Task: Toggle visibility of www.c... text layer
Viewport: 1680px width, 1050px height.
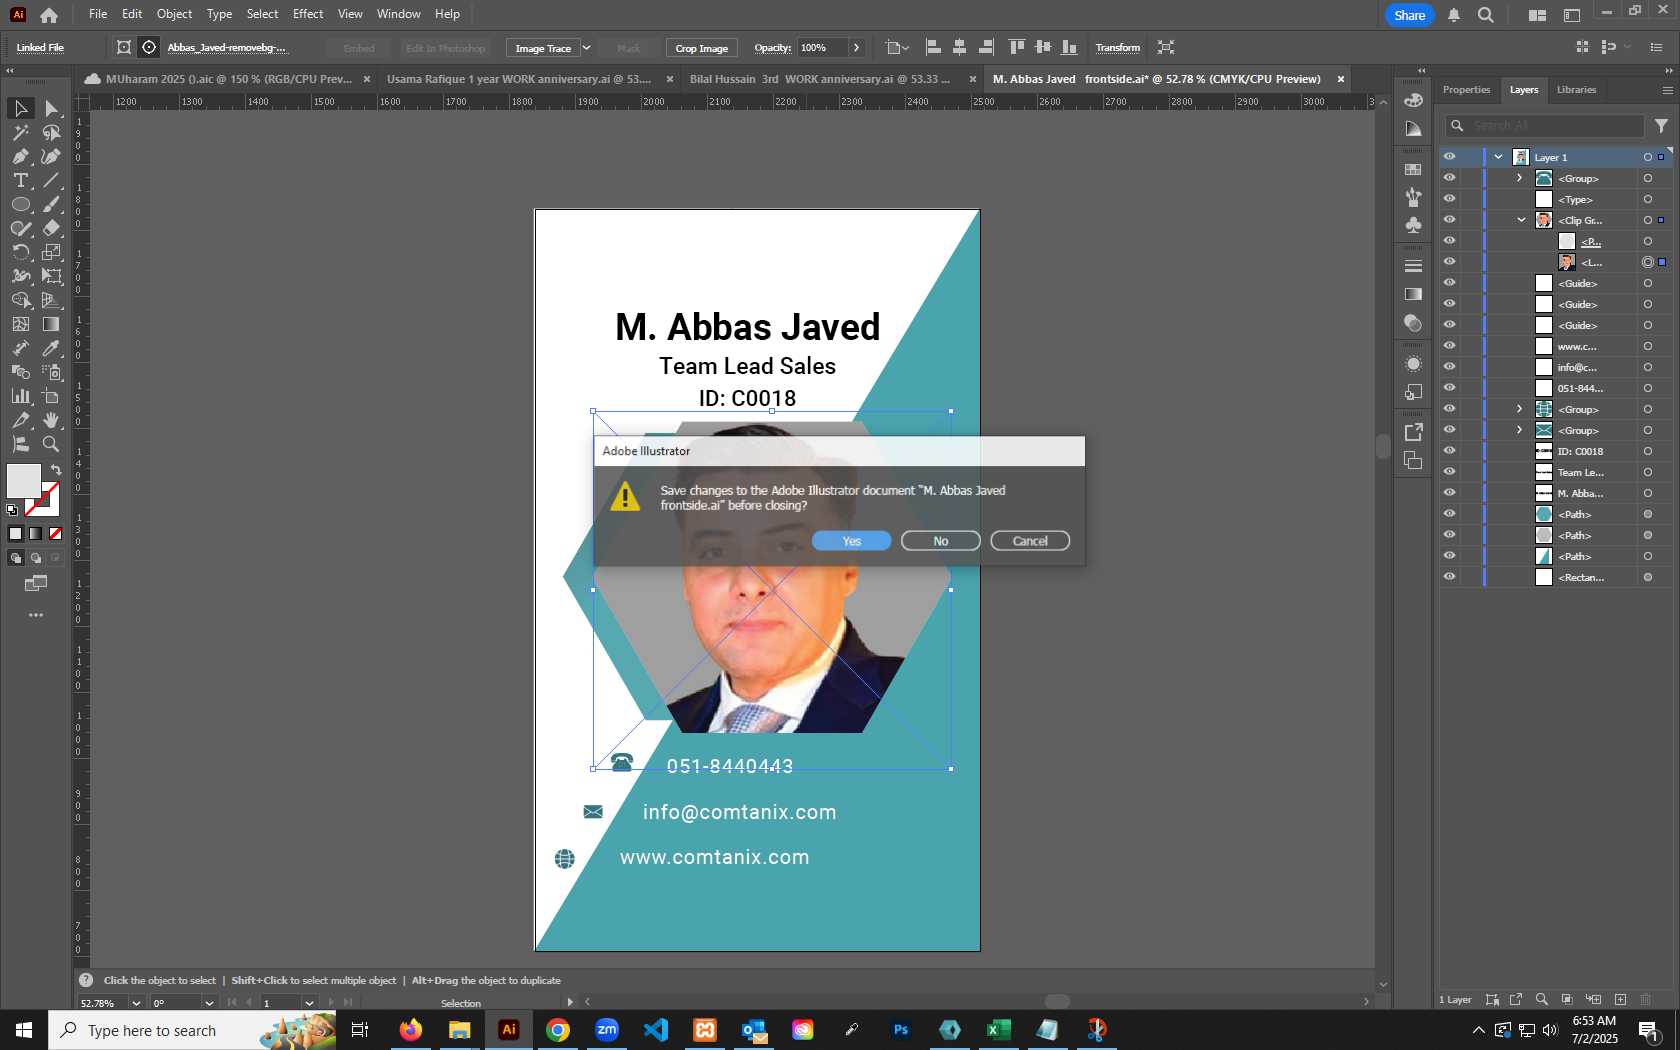Action: pos(1449,346)
